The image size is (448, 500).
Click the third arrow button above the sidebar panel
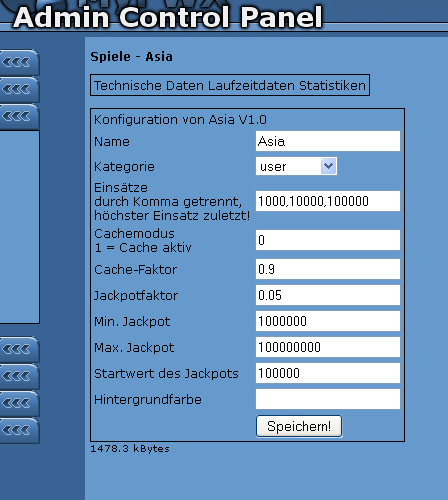[x=19, y=116]
